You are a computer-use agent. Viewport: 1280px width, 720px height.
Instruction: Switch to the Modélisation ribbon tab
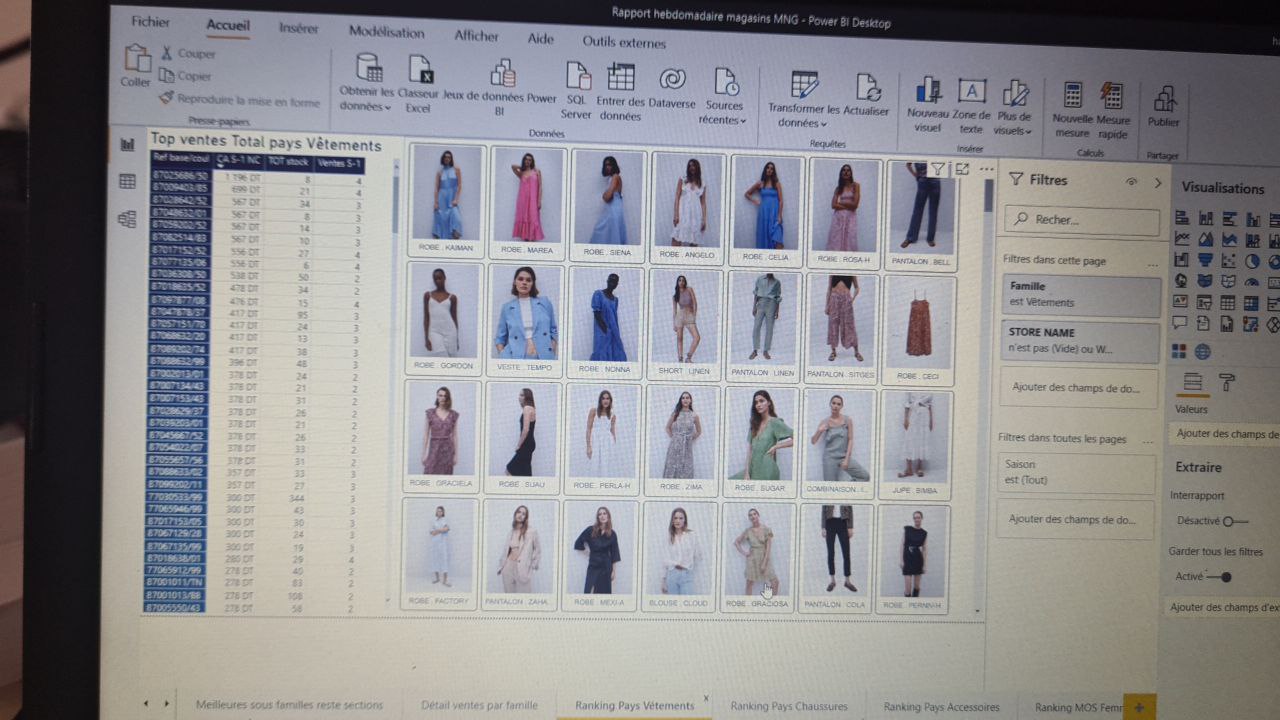tap(387, 31)
